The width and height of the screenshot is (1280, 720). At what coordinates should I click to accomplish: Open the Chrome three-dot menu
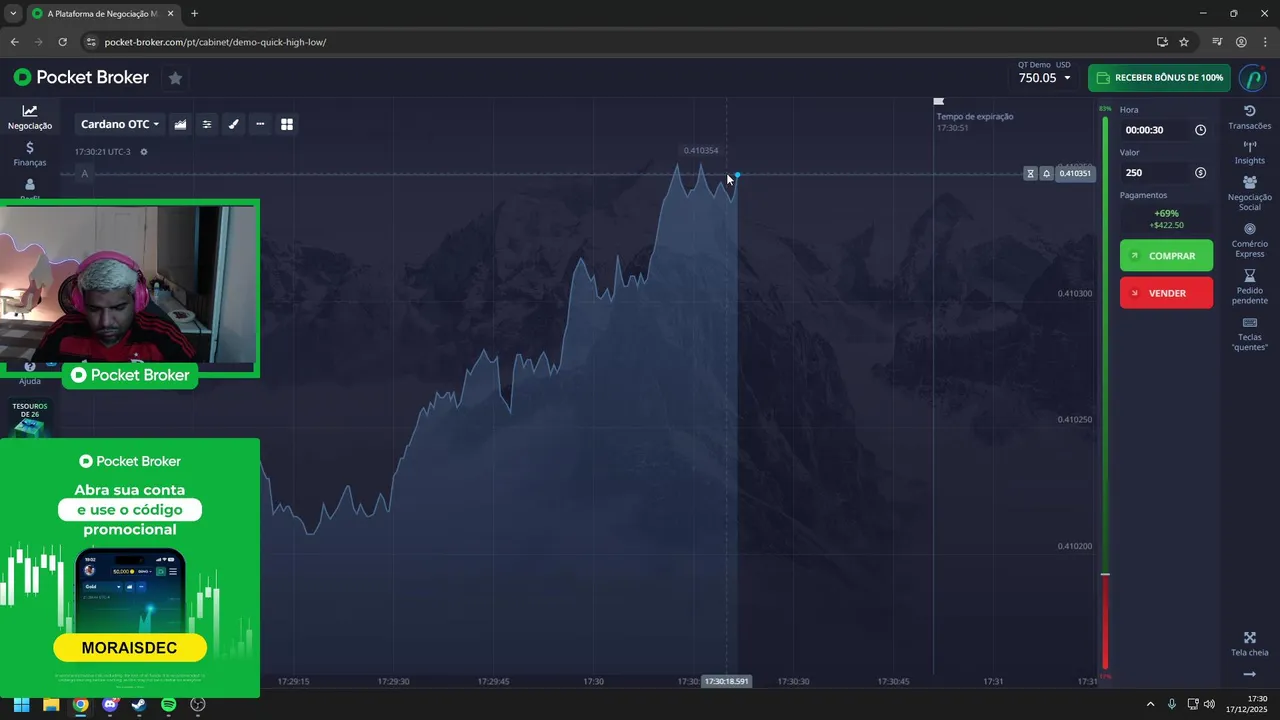click(x=1265, y=42)
